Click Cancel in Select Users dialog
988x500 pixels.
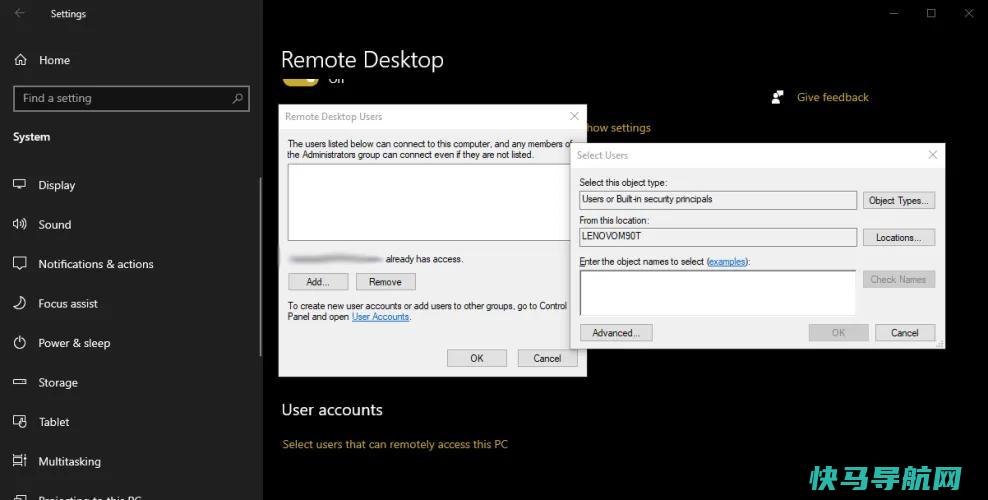(x=905, y=332)
